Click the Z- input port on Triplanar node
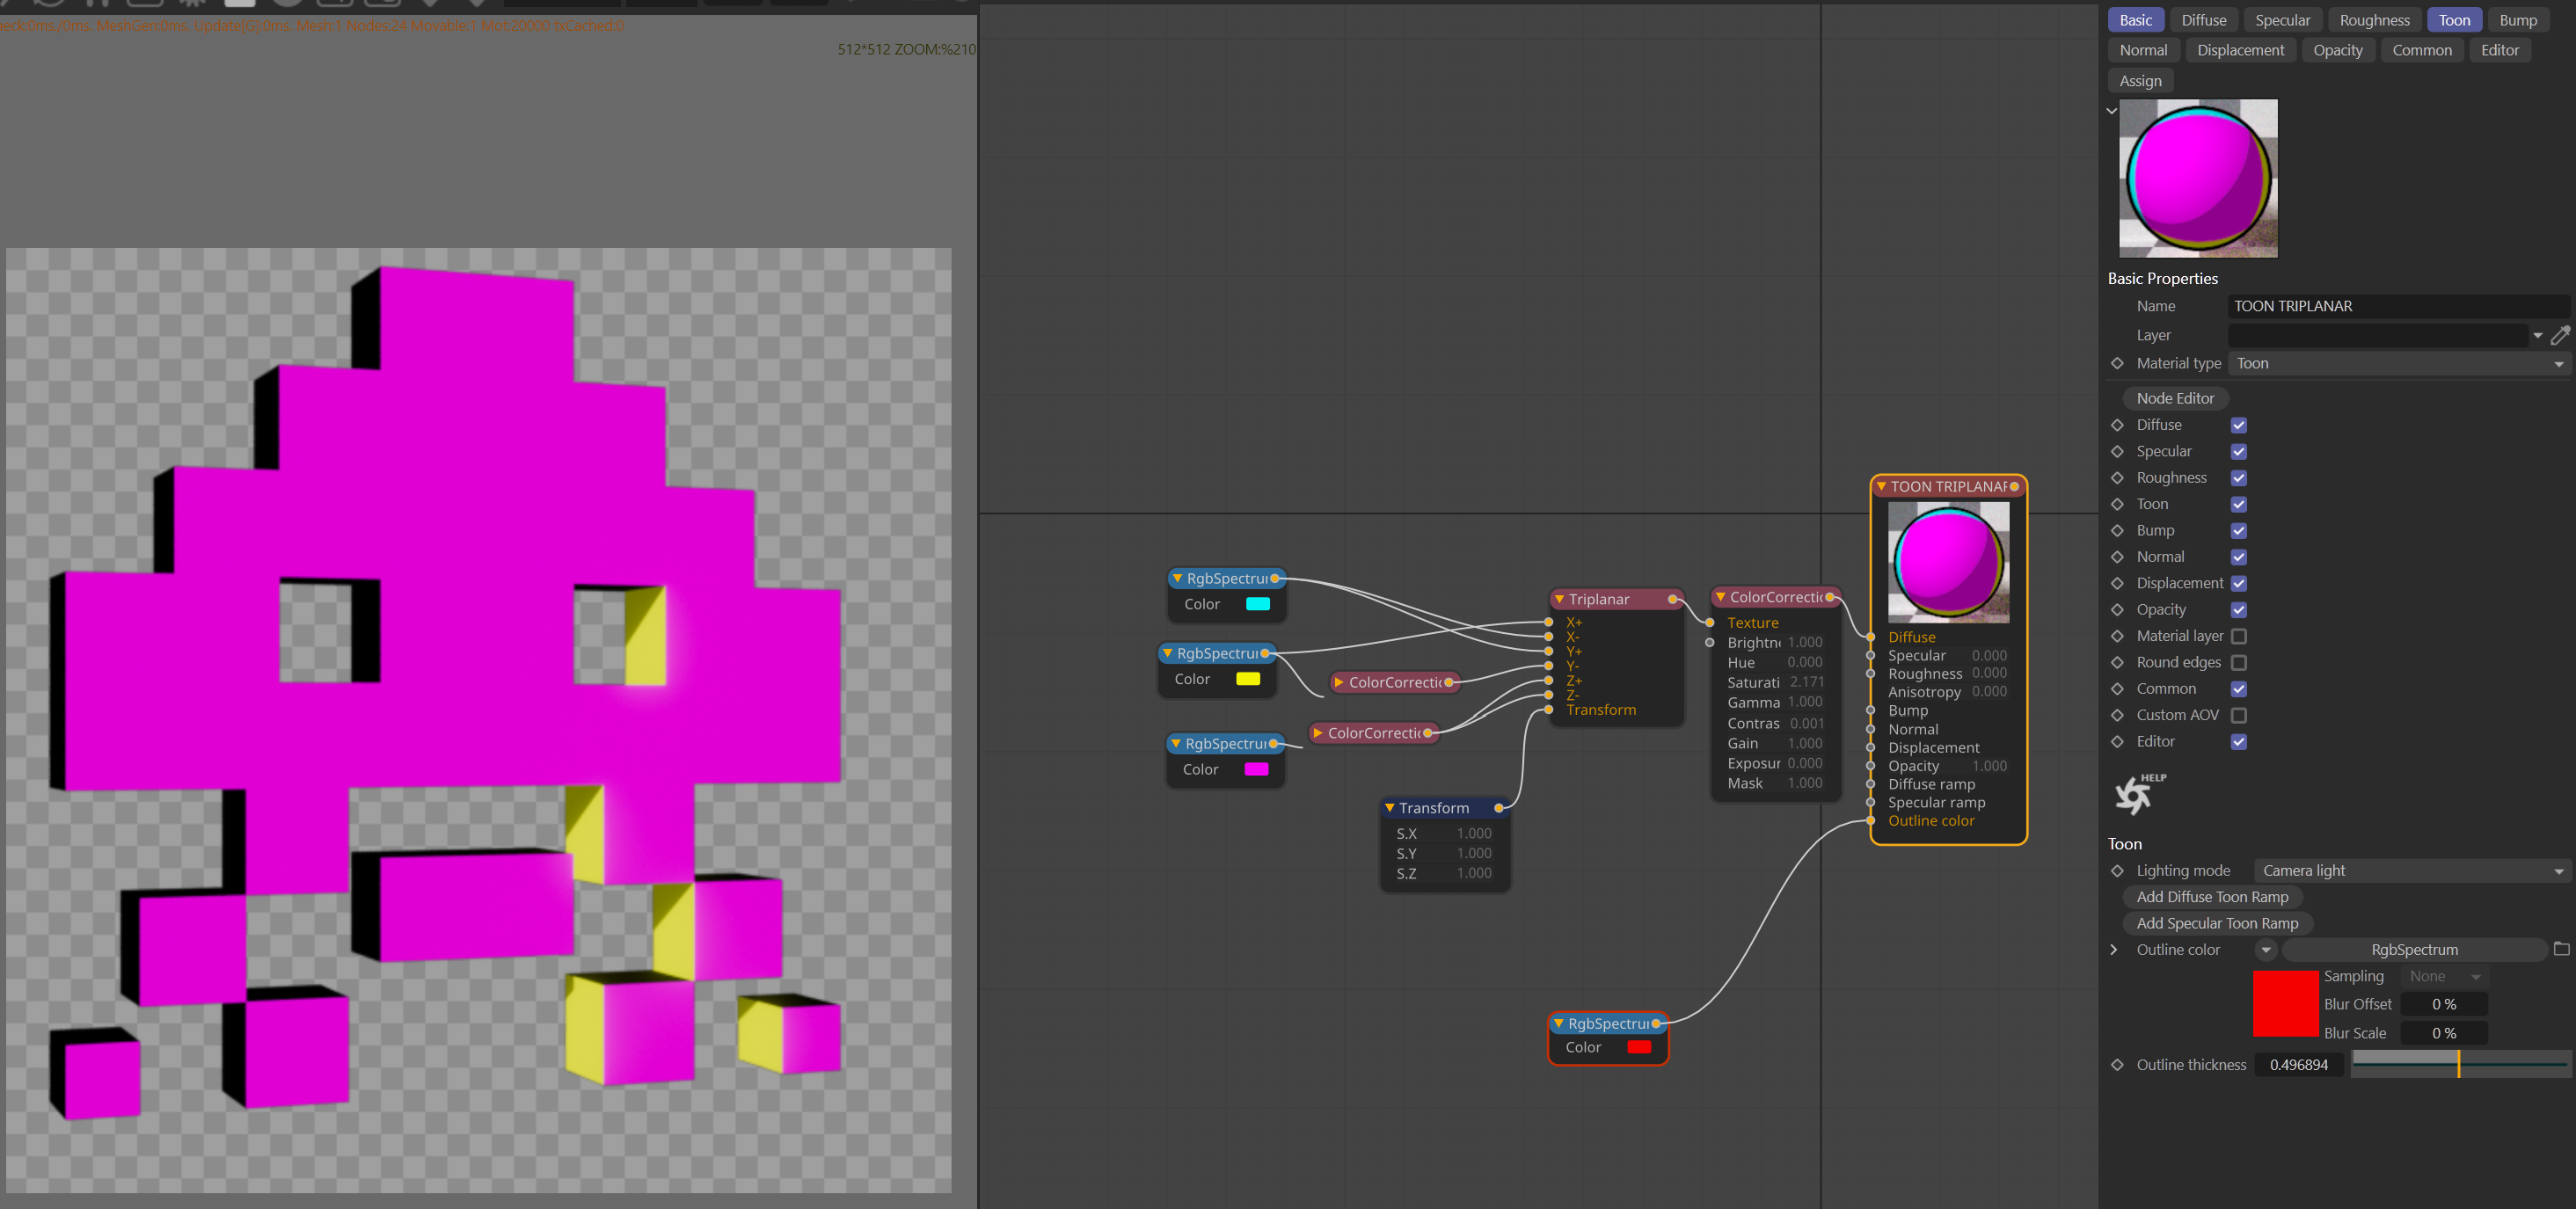The width and height of the screenshot is (2576, 1209). (1549, 695)
